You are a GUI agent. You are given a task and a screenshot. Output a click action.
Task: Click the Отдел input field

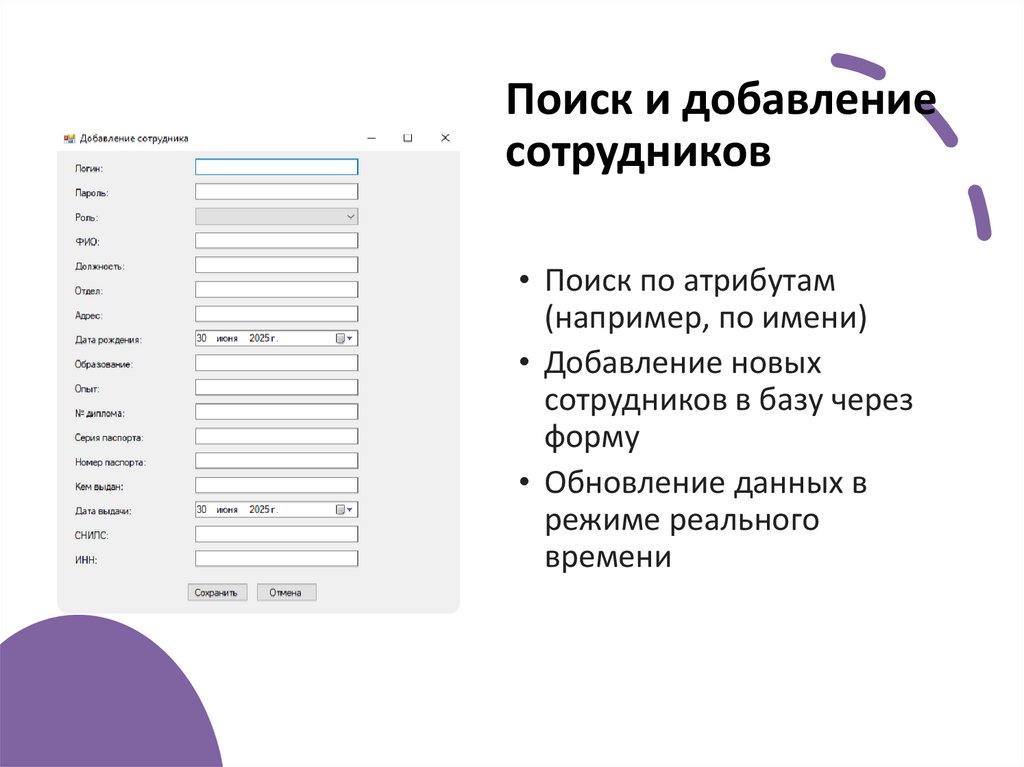tap(276, 289)
